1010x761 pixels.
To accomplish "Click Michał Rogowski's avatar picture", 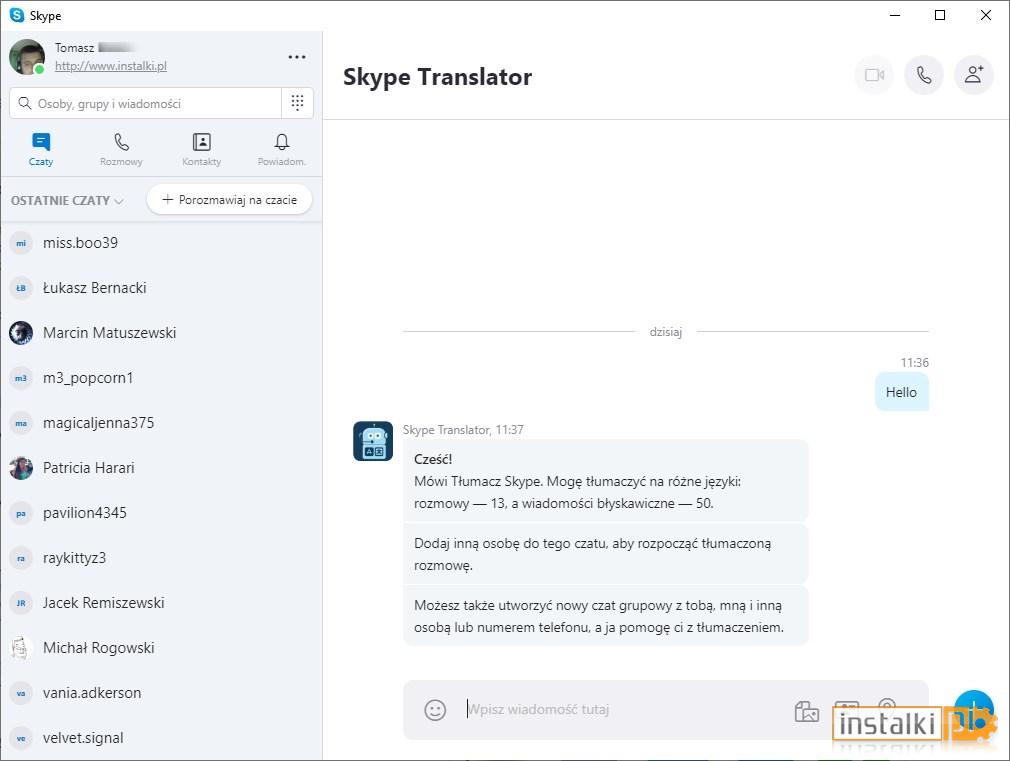I will pos(21,648).
